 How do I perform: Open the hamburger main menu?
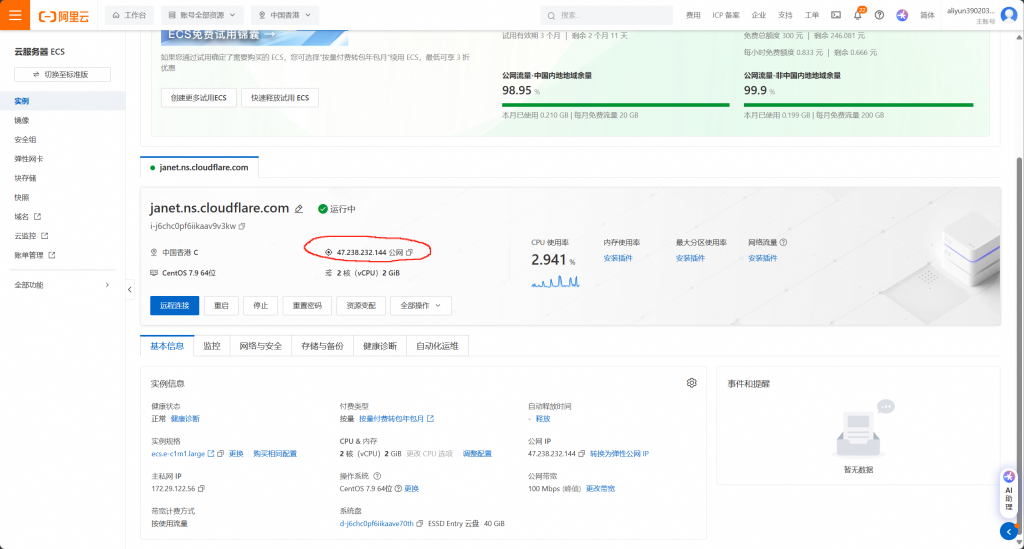click(x=14, y=14)
